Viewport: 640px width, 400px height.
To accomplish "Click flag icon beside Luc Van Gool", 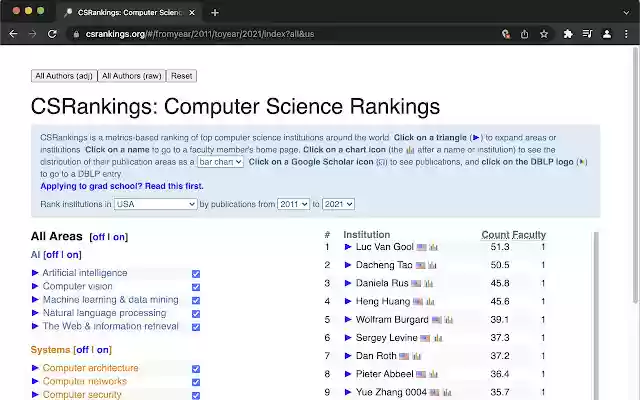I will (x=421, y=247).
